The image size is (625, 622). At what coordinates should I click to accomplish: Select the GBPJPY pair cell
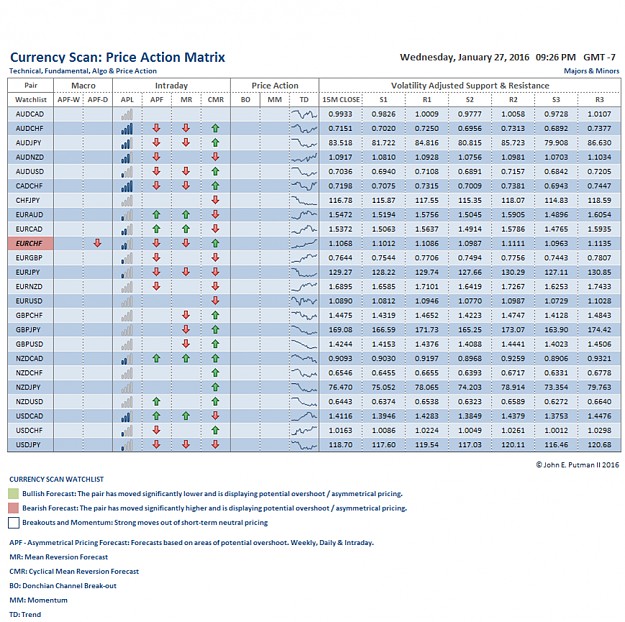30,329
